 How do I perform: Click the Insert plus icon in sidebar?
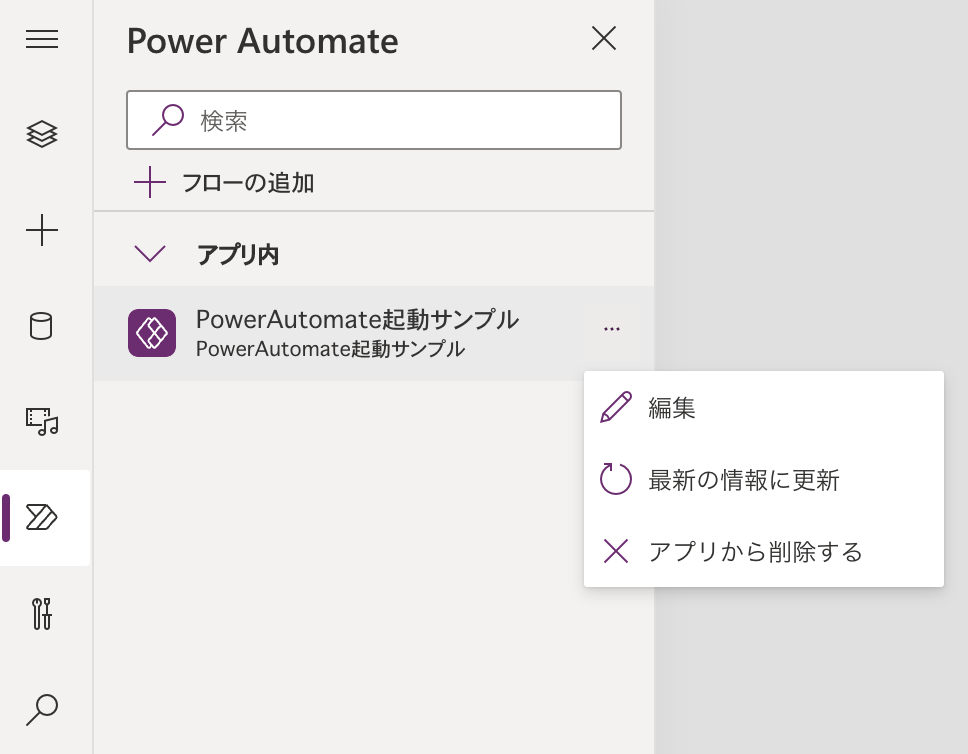coord(42,230)
